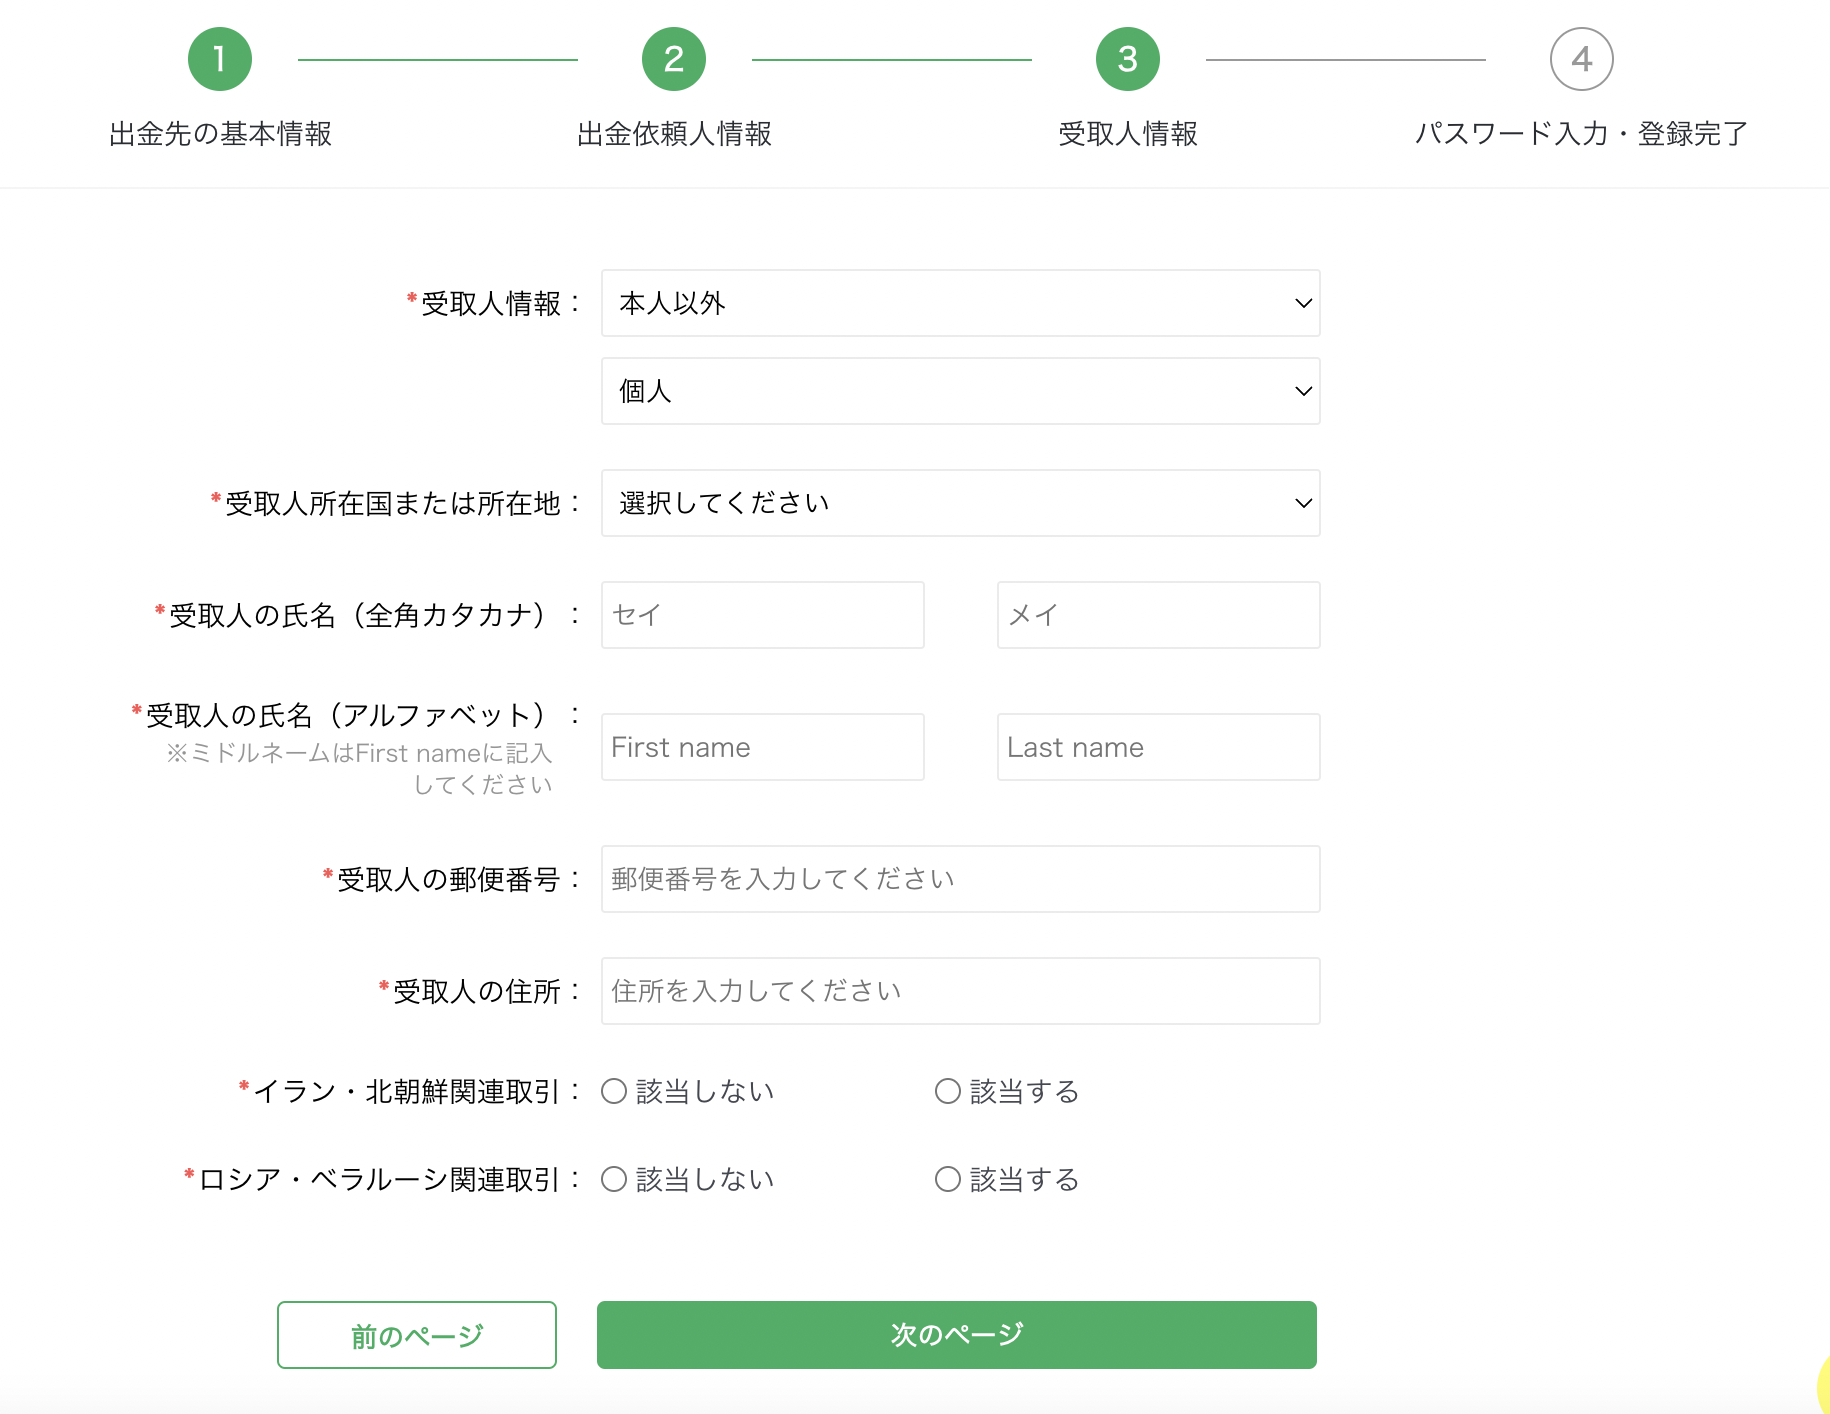
Task: Click step 4 circle パスワード入力
Action: pos(1582,59)
